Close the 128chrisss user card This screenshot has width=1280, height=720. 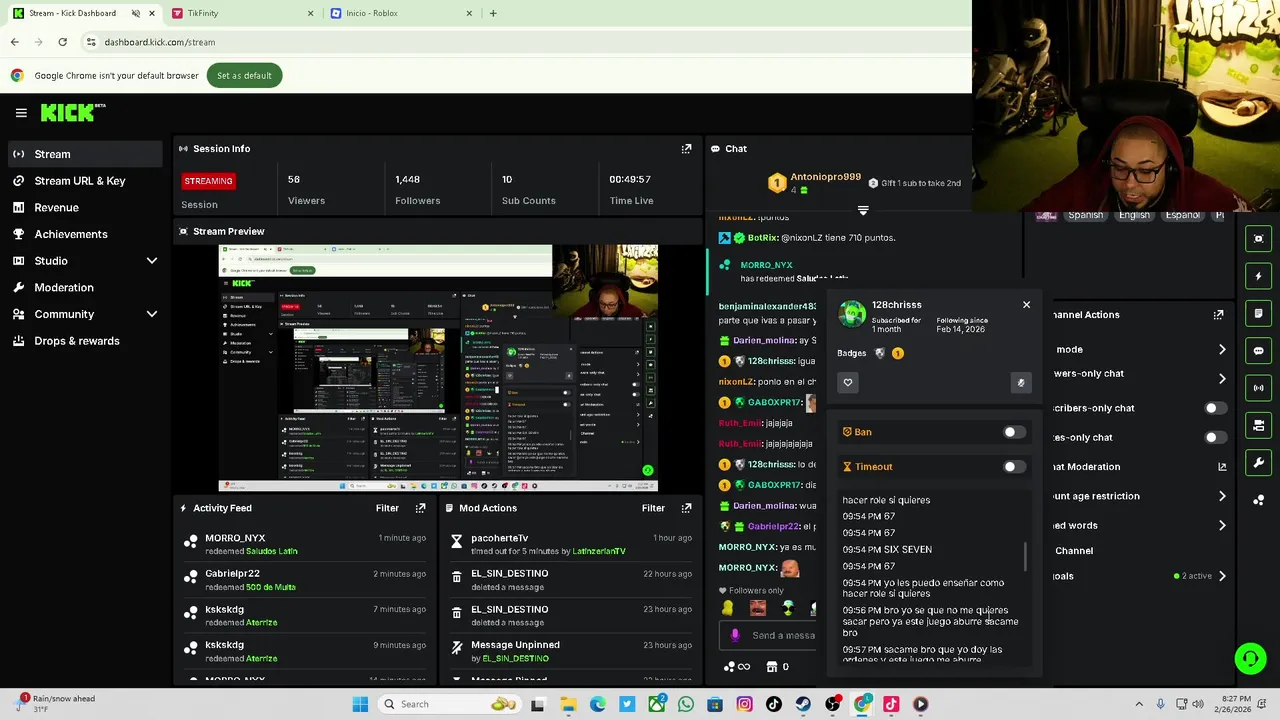(1026, 305)
